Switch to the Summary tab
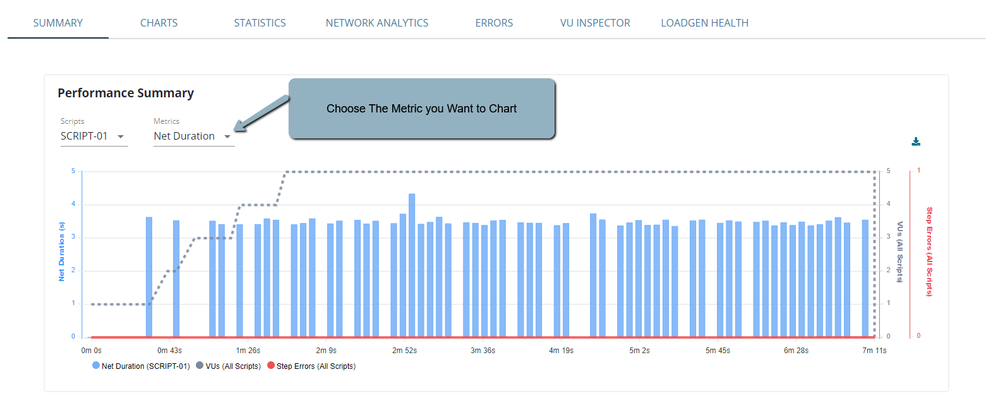 point(58,23)
